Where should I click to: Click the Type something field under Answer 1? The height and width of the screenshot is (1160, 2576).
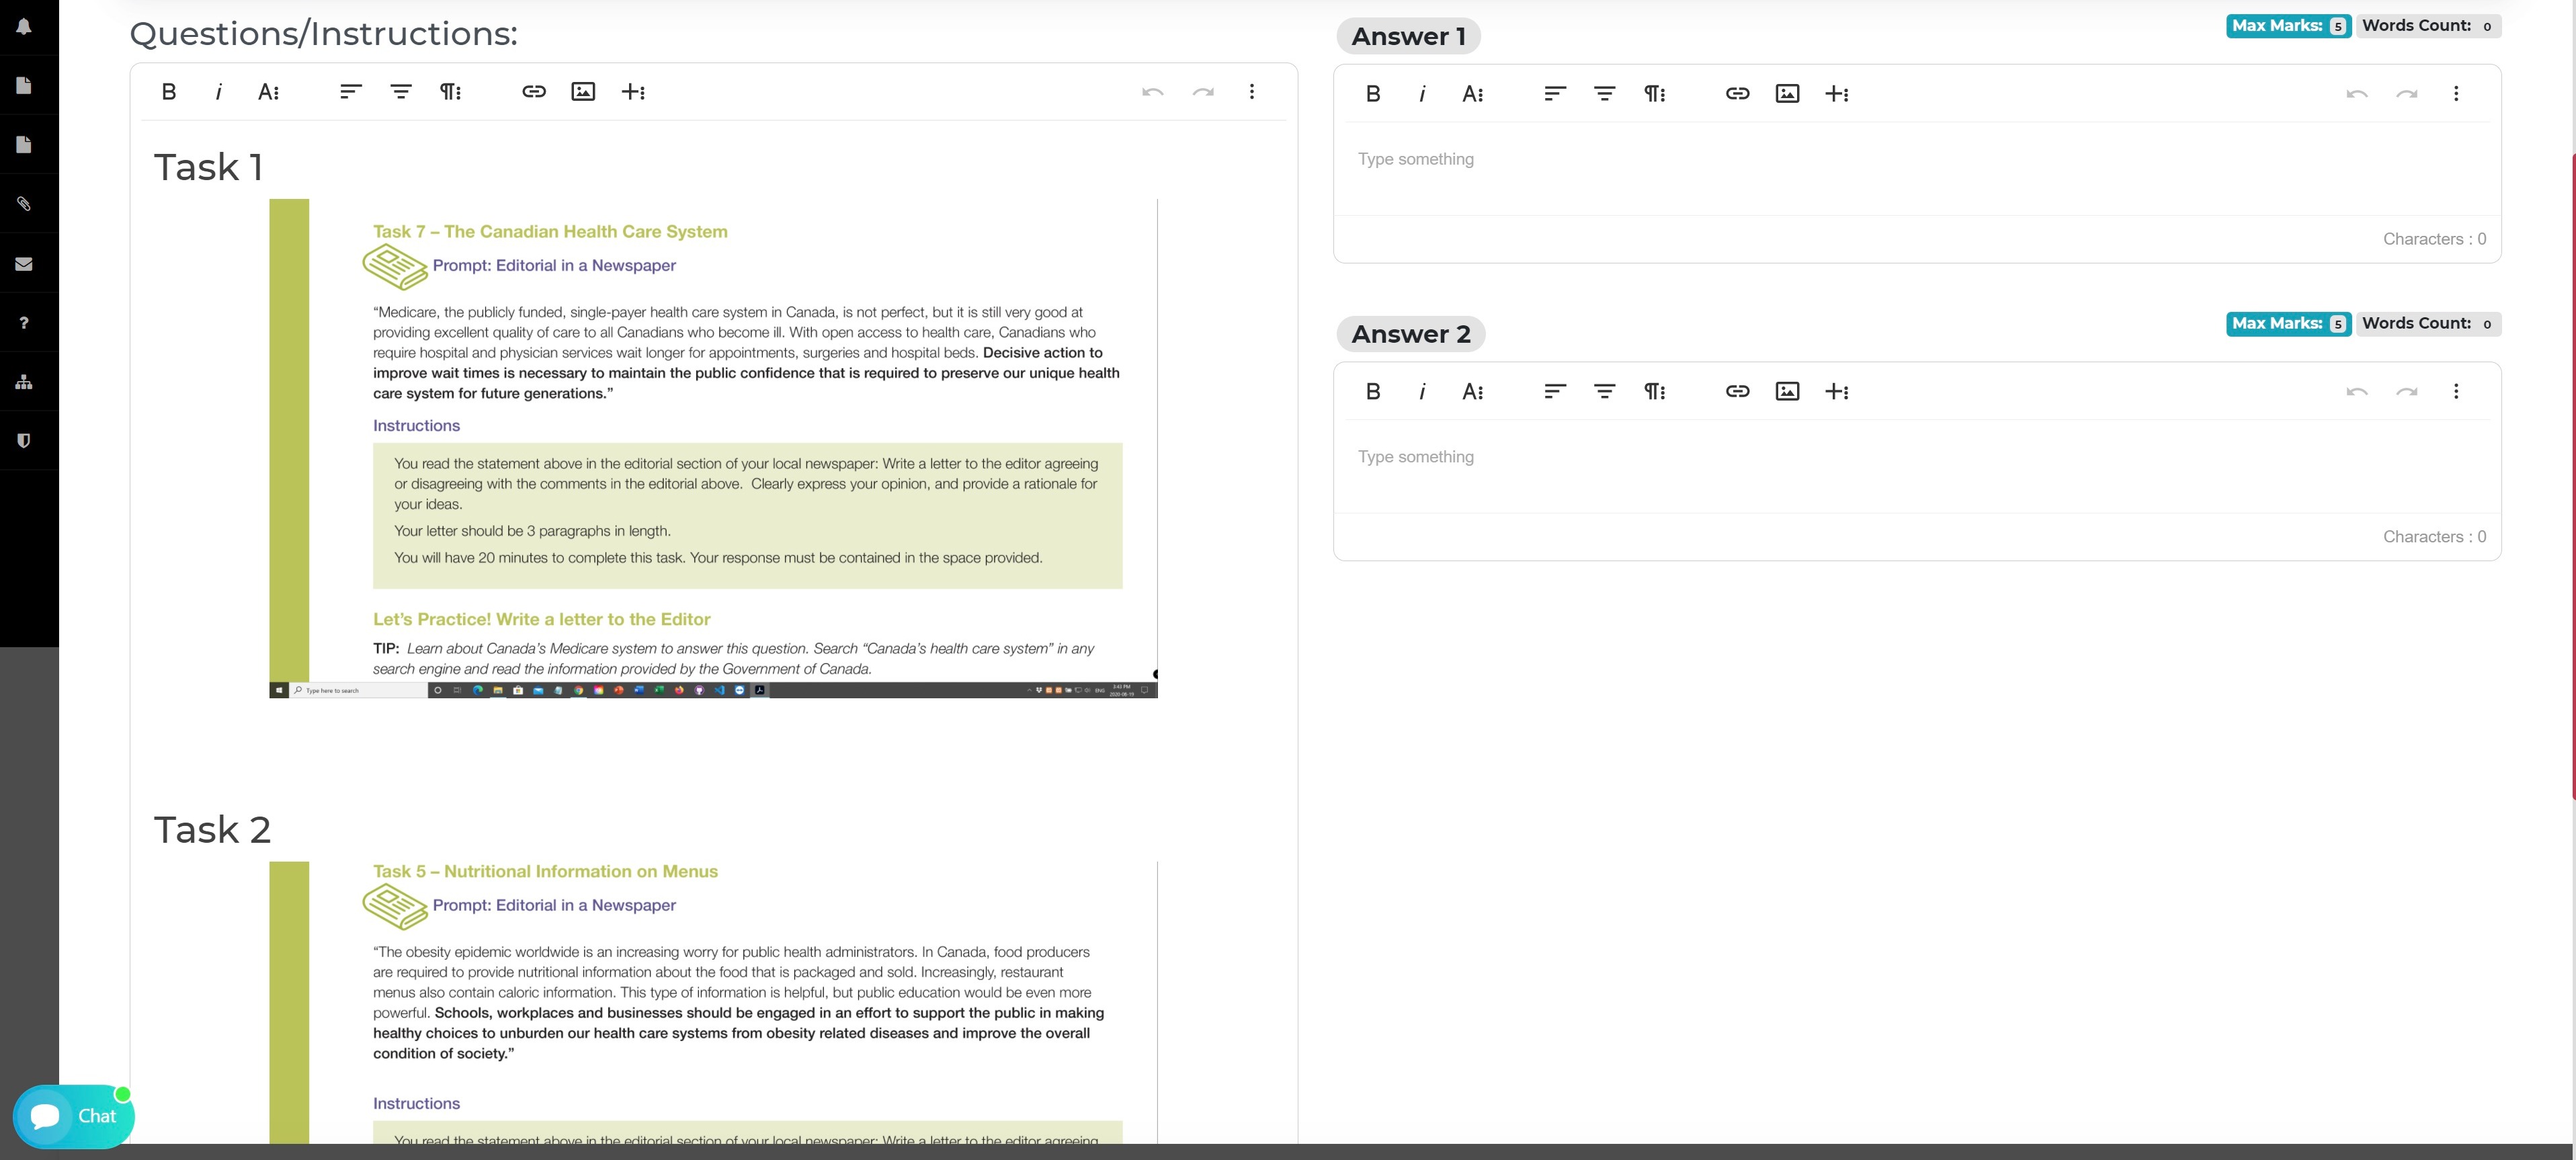[1416, 158]
